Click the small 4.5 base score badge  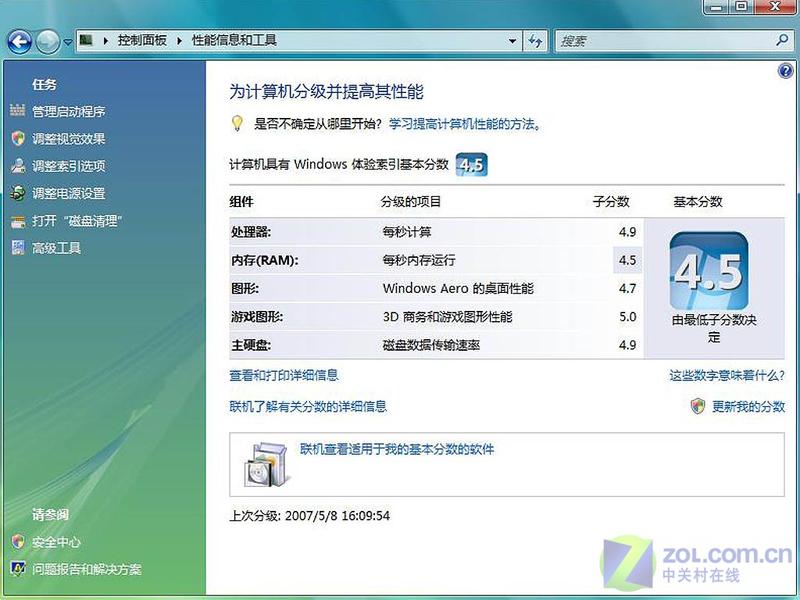pos(471,164)
